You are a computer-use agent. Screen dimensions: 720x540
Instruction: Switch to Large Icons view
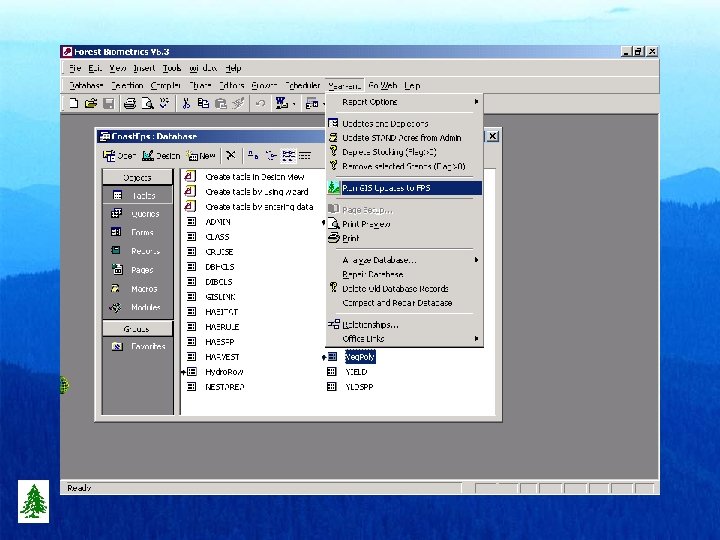coord(253,156)
